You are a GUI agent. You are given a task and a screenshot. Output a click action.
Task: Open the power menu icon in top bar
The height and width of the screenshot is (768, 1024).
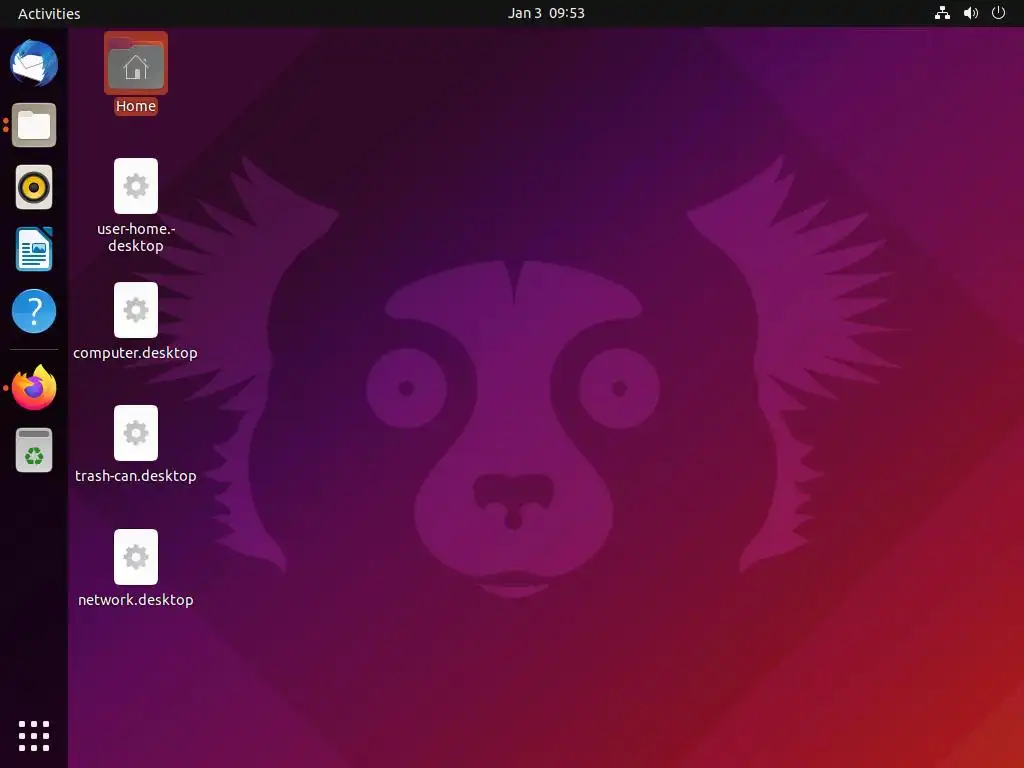(x=999, y=13)
